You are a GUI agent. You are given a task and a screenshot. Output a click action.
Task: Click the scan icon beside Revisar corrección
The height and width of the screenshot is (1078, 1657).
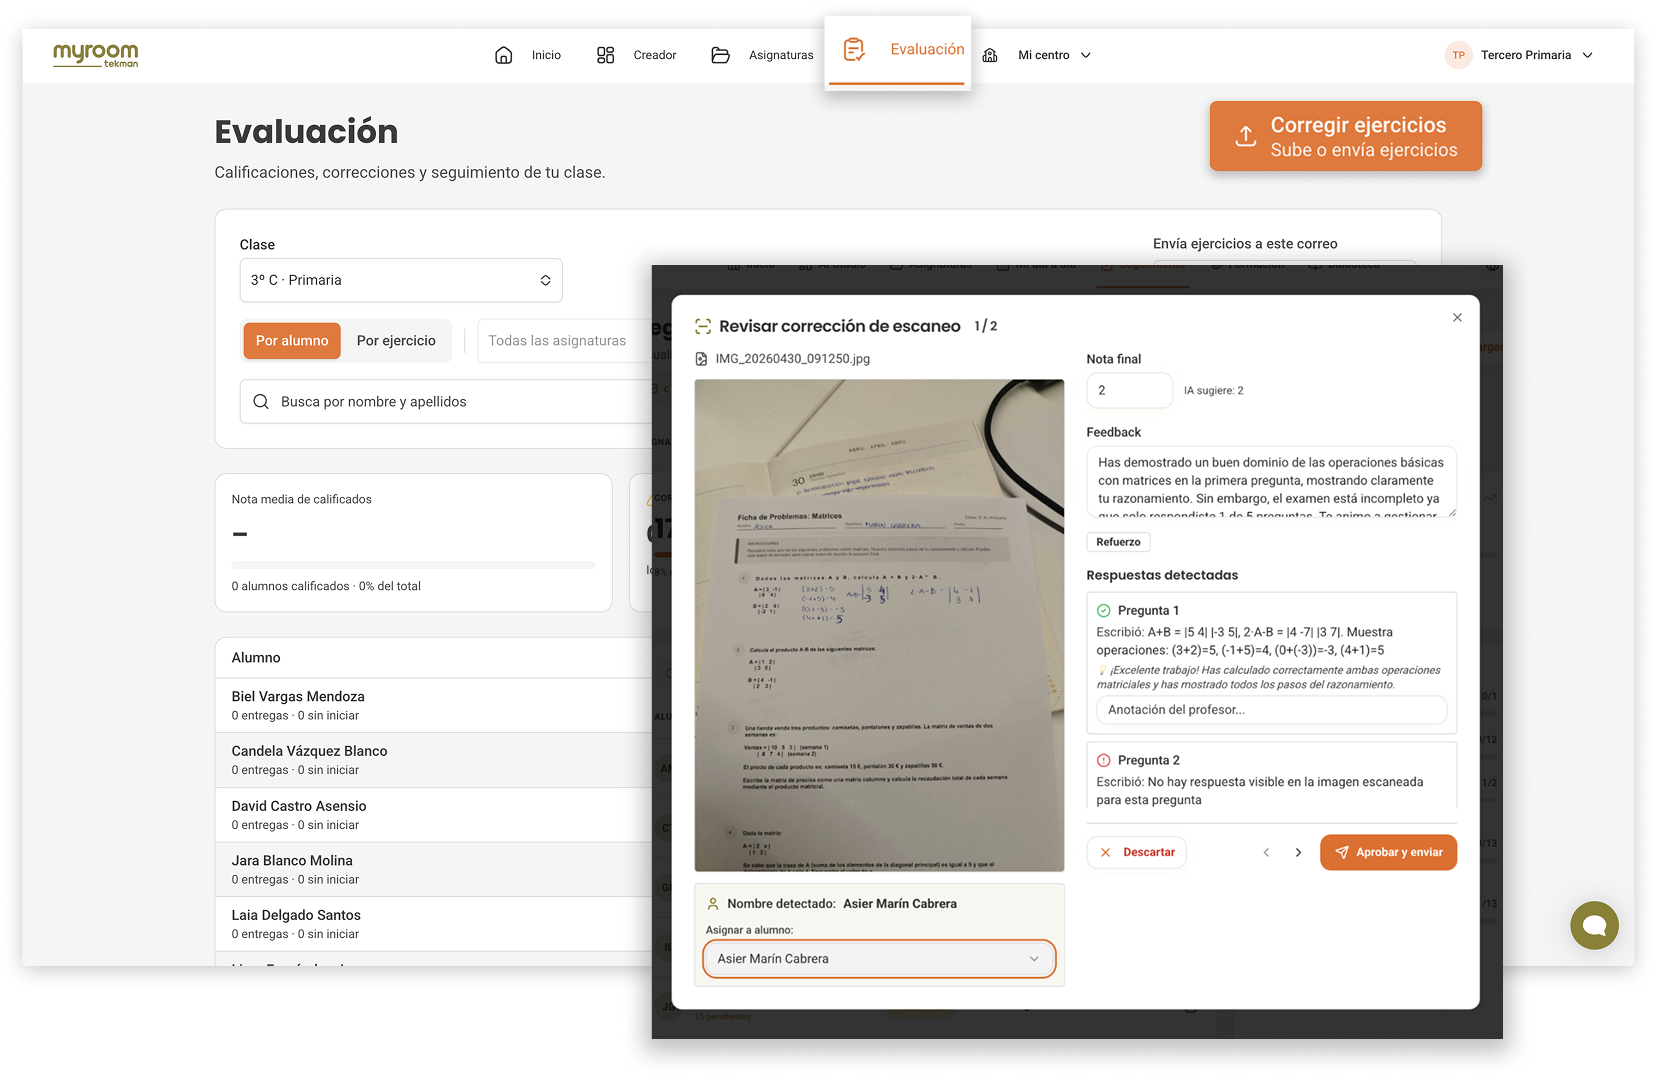[703, 326]
